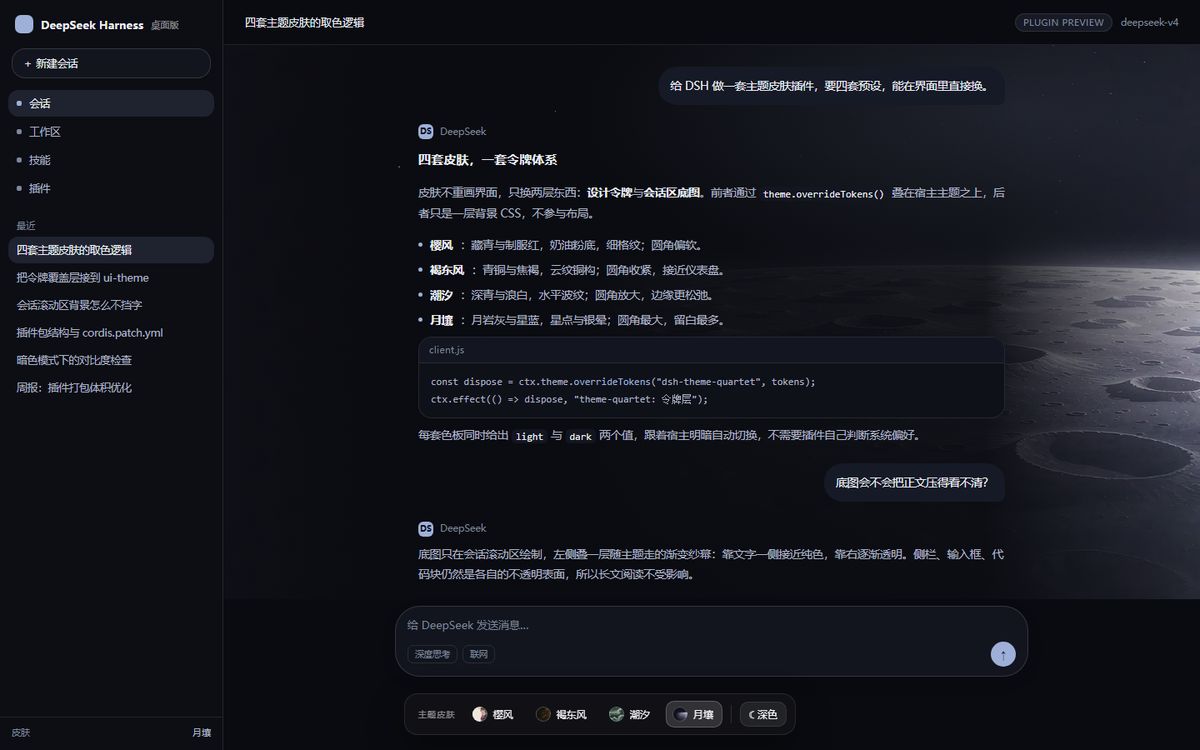Viewport: 1200px width, 750px height.
Task: Toggle 深色 dark mode
Action: pyautogui.click(x=762, y=714)
